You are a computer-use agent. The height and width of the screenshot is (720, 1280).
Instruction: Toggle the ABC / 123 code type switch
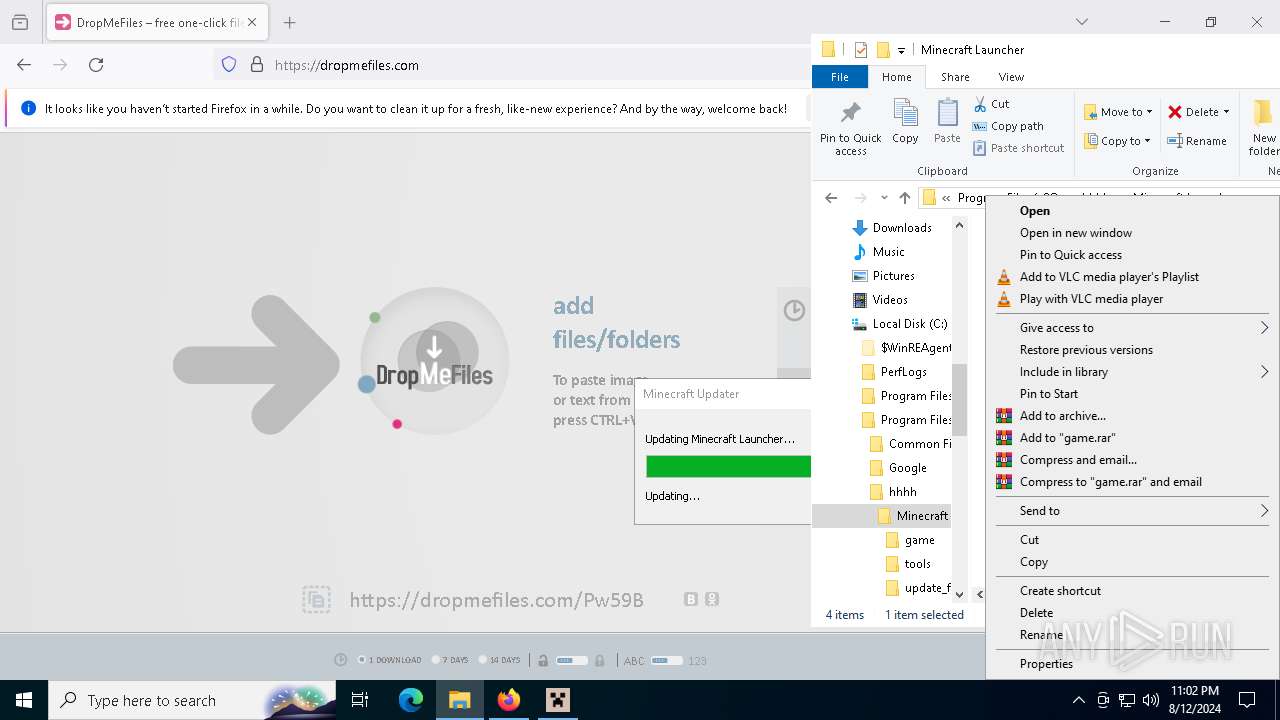point(666,660)
